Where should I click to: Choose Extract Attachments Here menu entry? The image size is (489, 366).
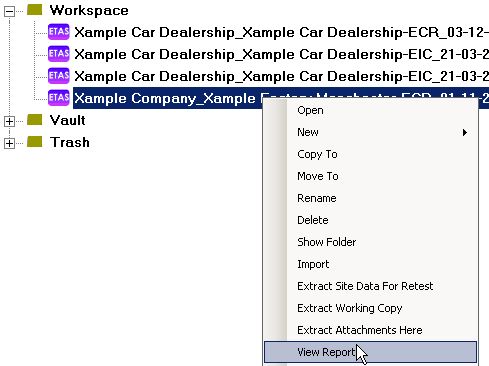tap(371, 330)
